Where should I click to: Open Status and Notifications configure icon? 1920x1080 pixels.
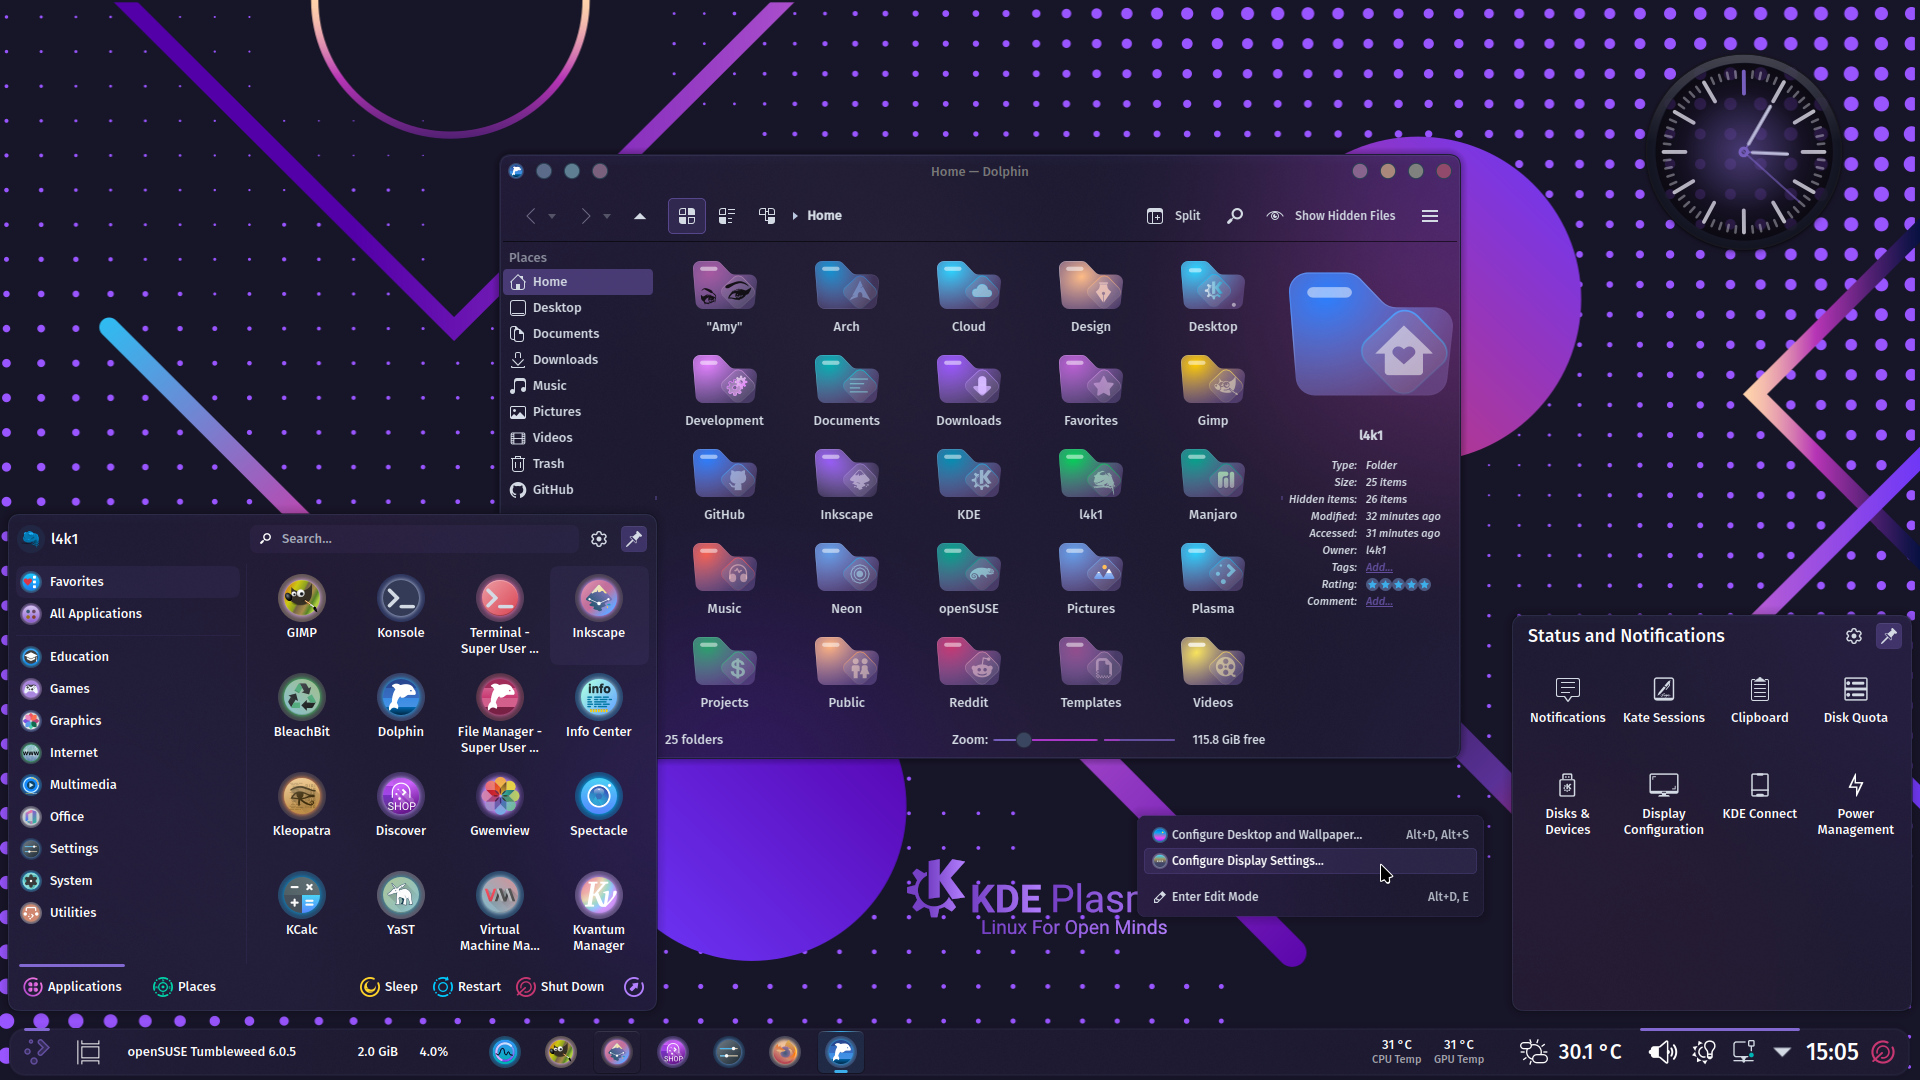(x=1854, y=636)
